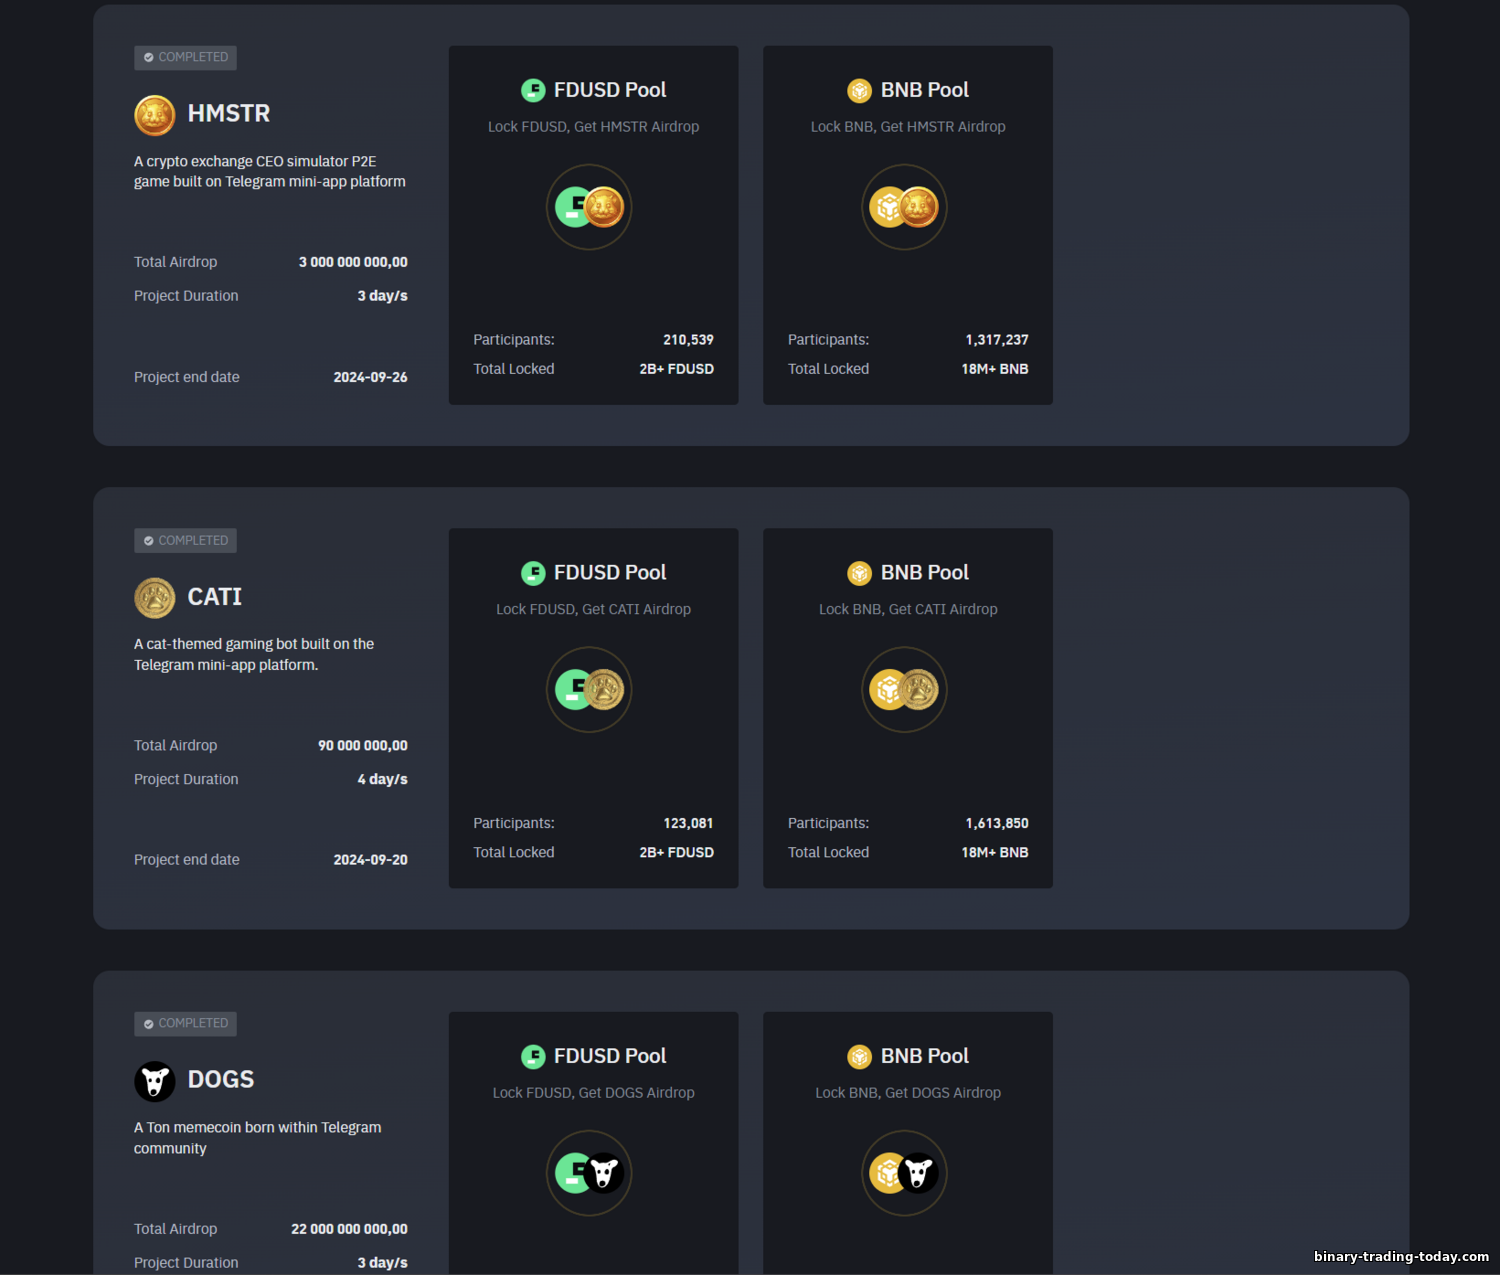This screenshot has height=1275, width=1500.
Task: Click CATI project end date 2024-09-20
Action: point(370,860)
